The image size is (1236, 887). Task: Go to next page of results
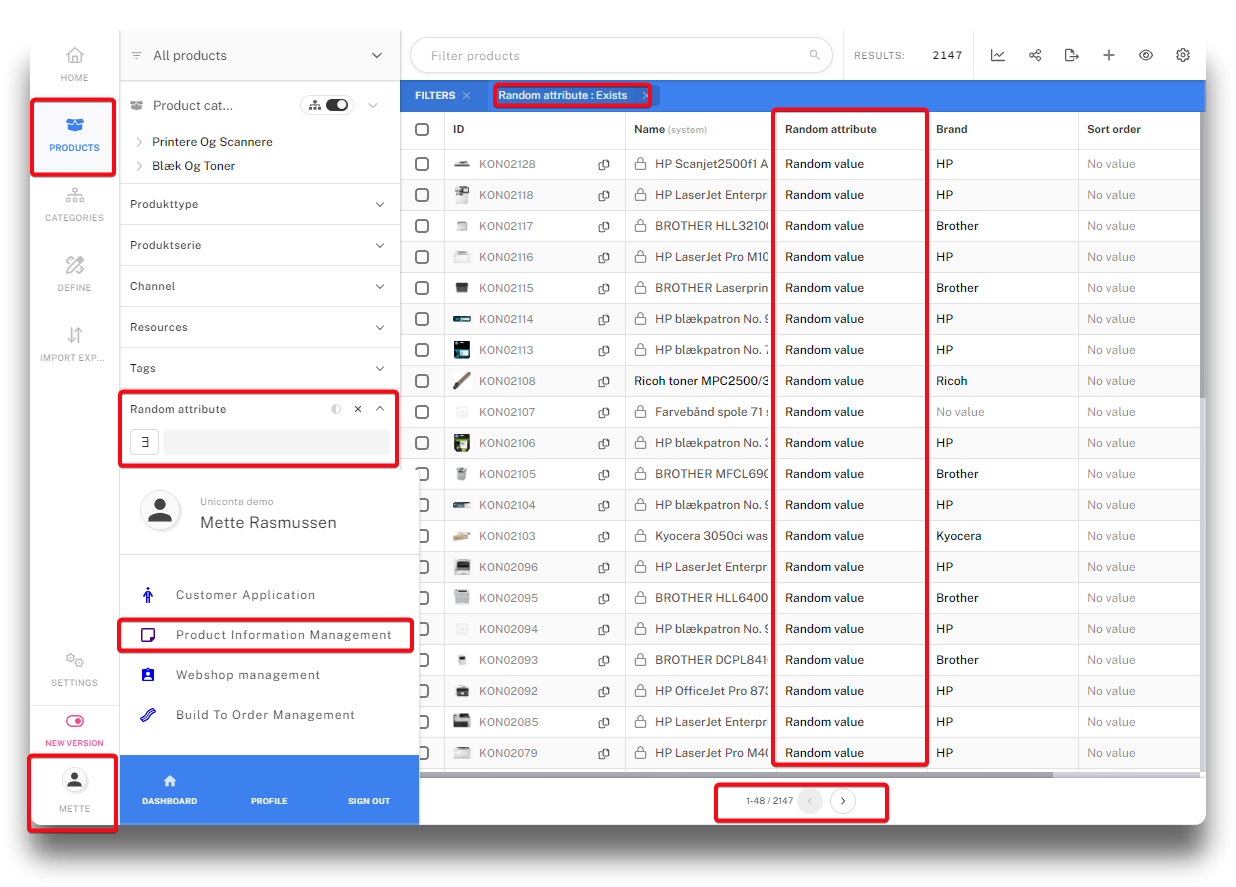click(843, 801)
